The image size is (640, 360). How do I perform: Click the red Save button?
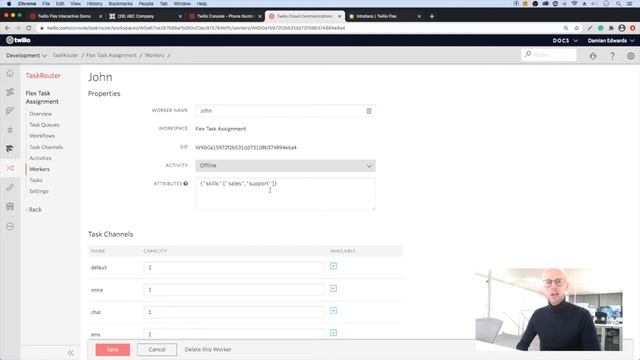tap(113, 349)
